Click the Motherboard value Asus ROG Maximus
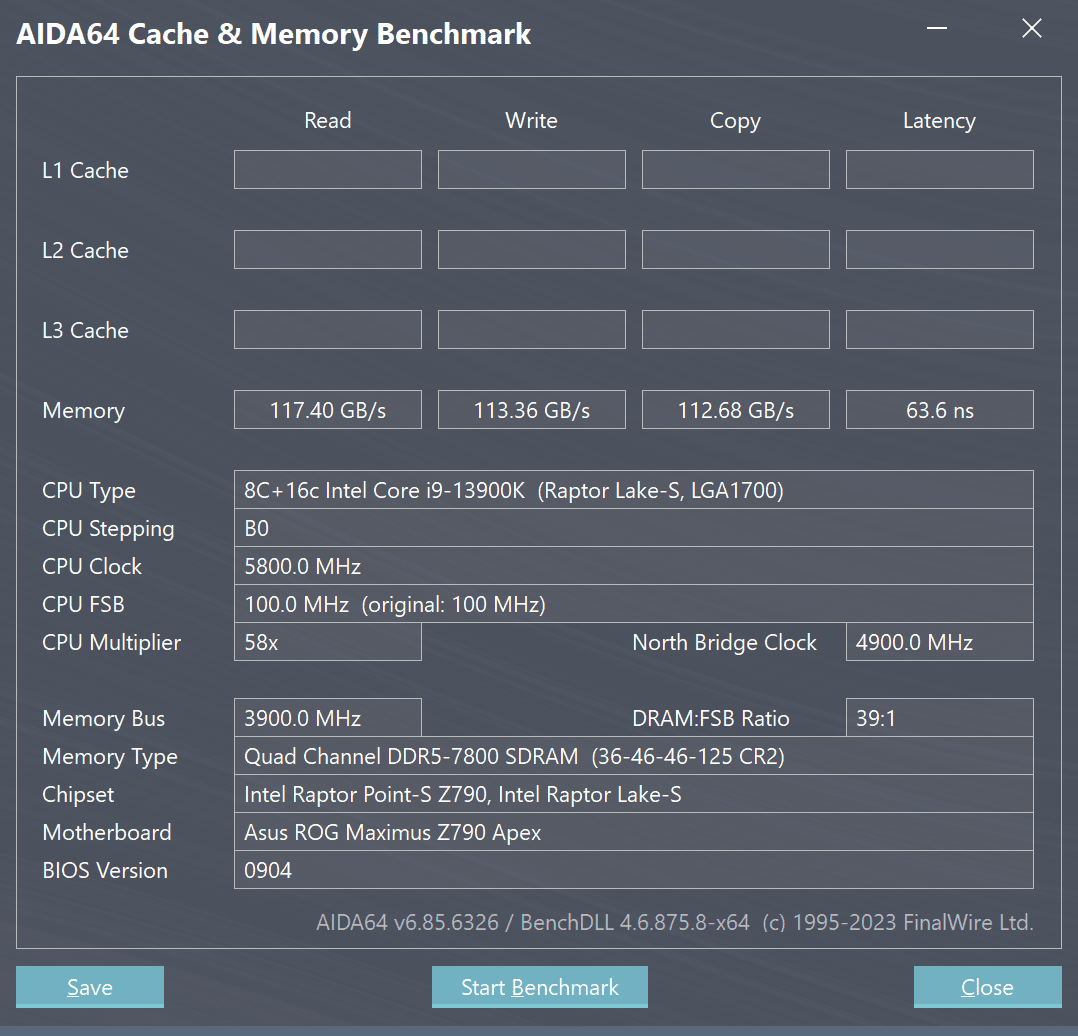 (x=633, y=832)
